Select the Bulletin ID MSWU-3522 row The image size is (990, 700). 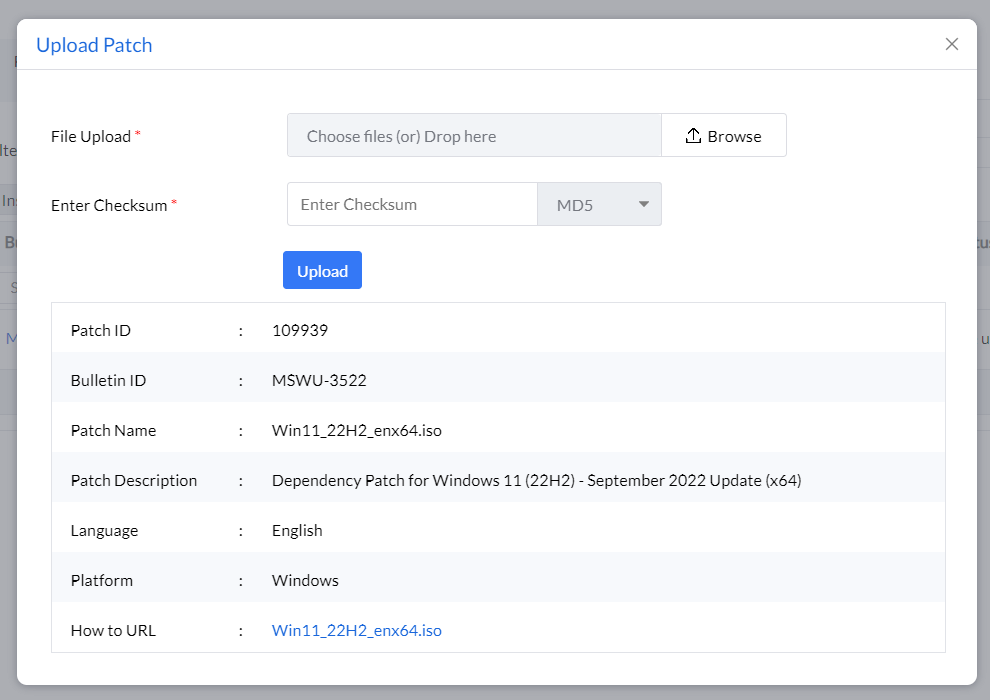pos(319,380)
